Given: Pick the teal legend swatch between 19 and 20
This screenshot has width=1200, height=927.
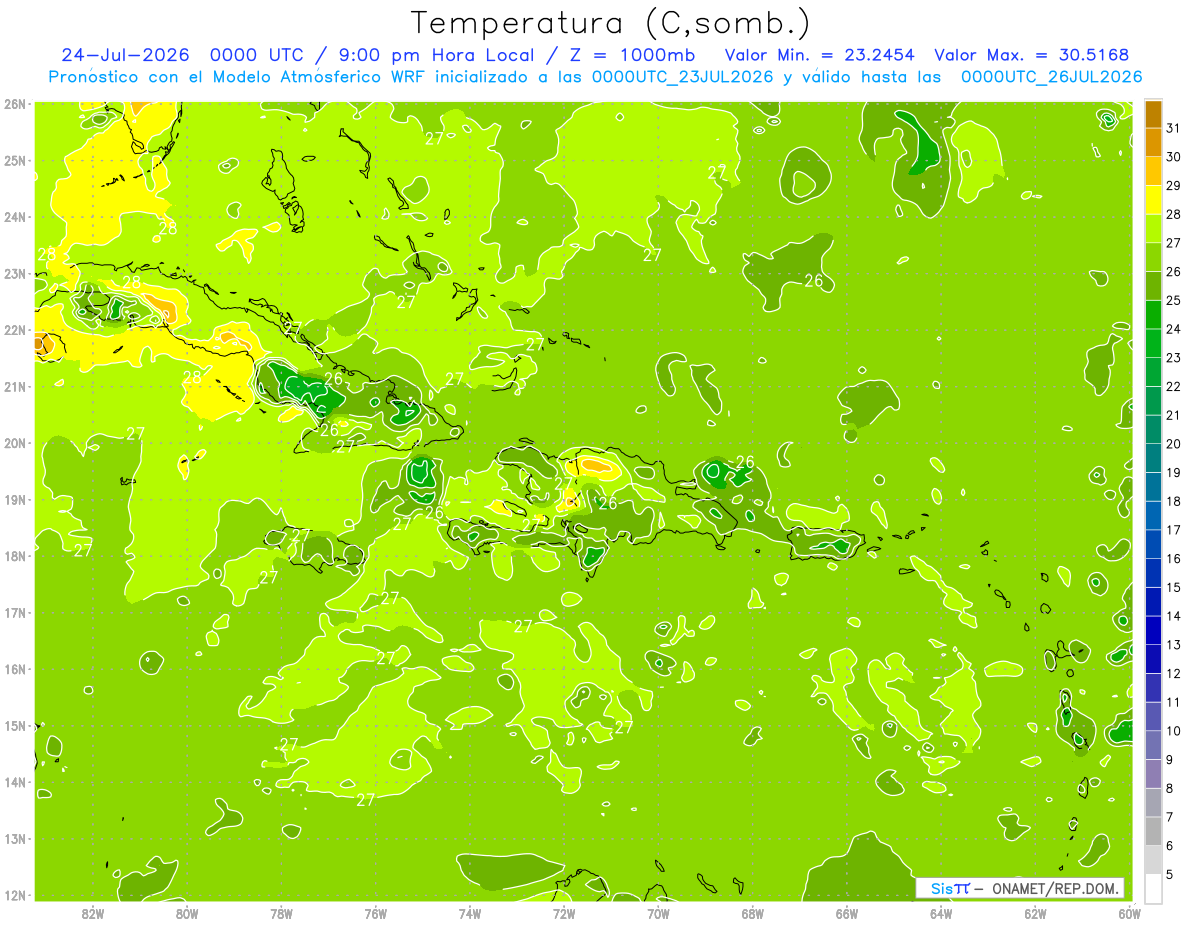Looking at the screenshot, I should (x=1153, y=457).
